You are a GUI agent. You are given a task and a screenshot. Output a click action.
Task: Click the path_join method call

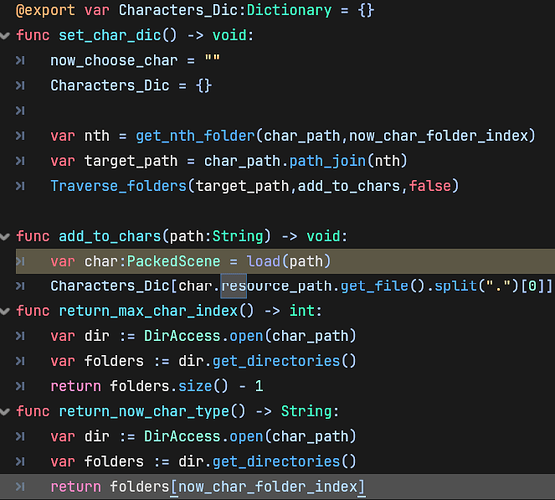(327, 161)
